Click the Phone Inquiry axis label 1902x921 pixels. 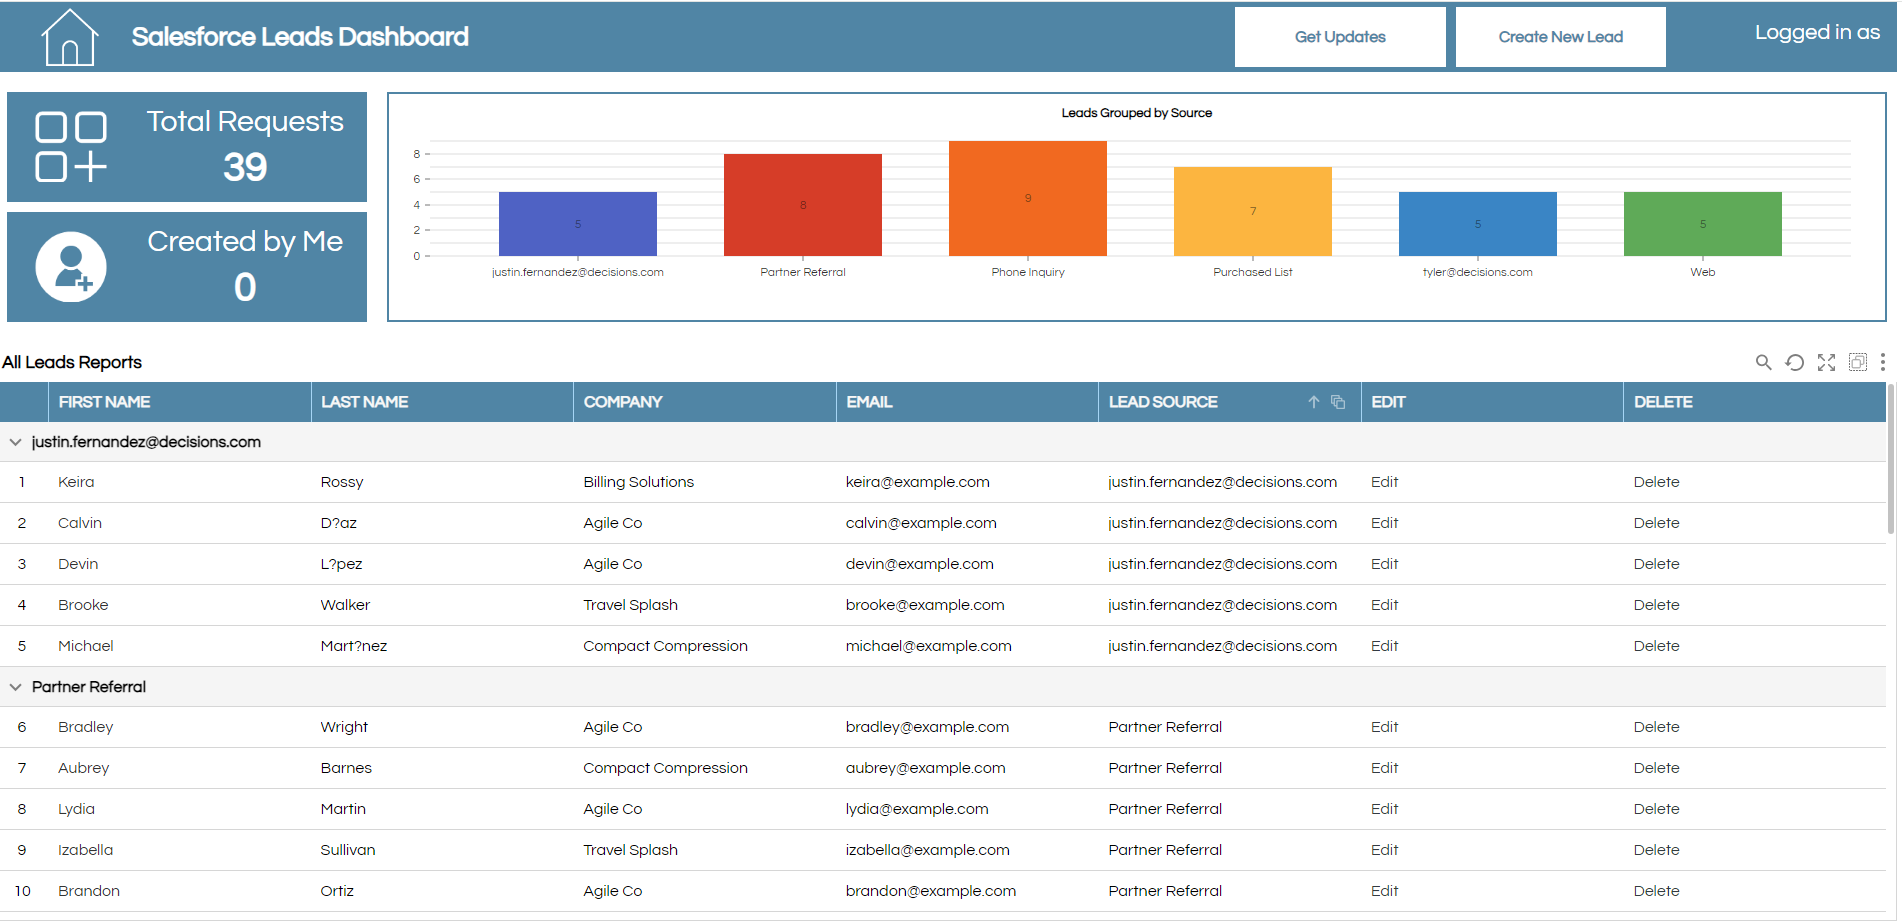pos(1028,272)
